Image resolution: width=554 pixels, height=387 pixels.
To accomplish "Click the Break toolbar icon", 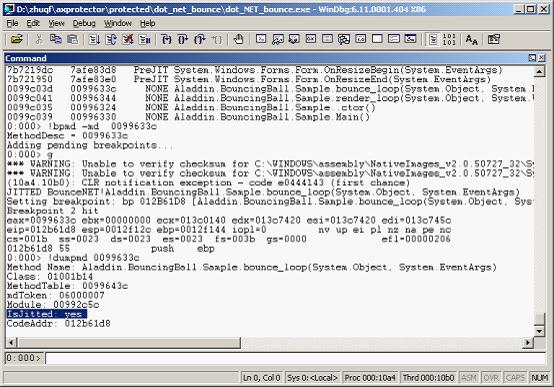I will pos(145,39).
